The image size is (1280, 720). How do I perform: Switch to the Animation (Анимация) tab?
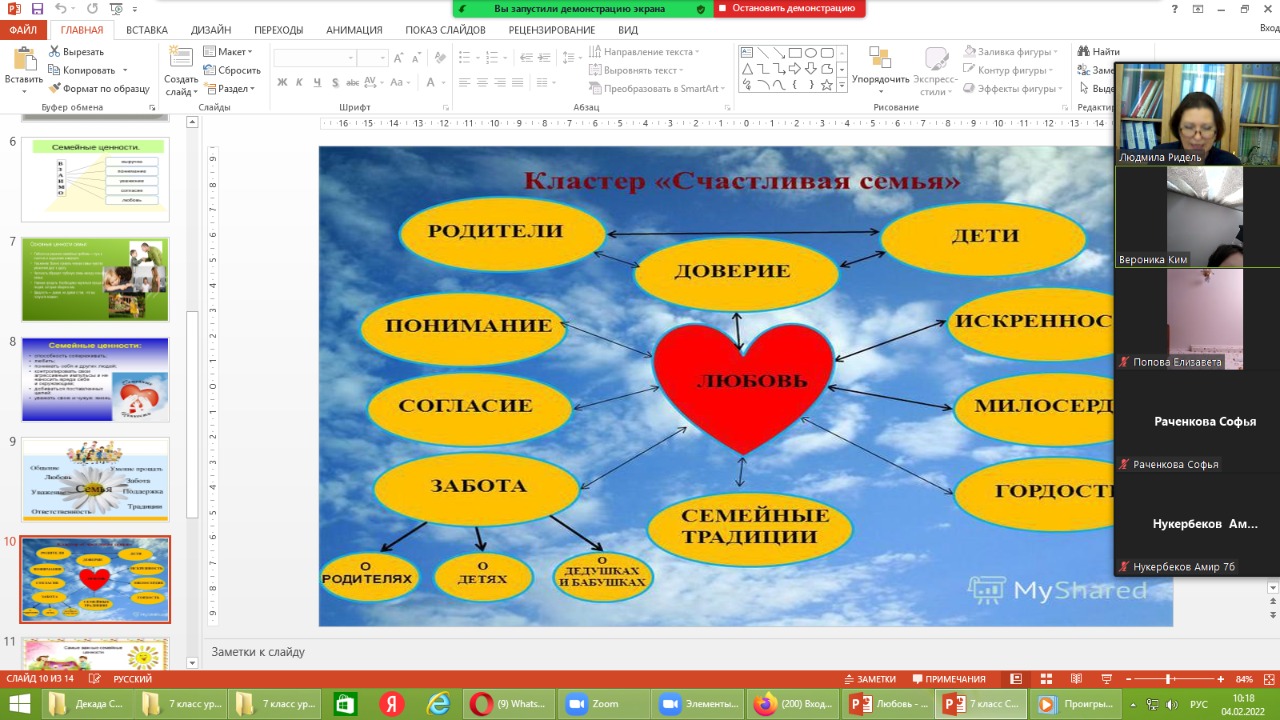click(354, 30)
